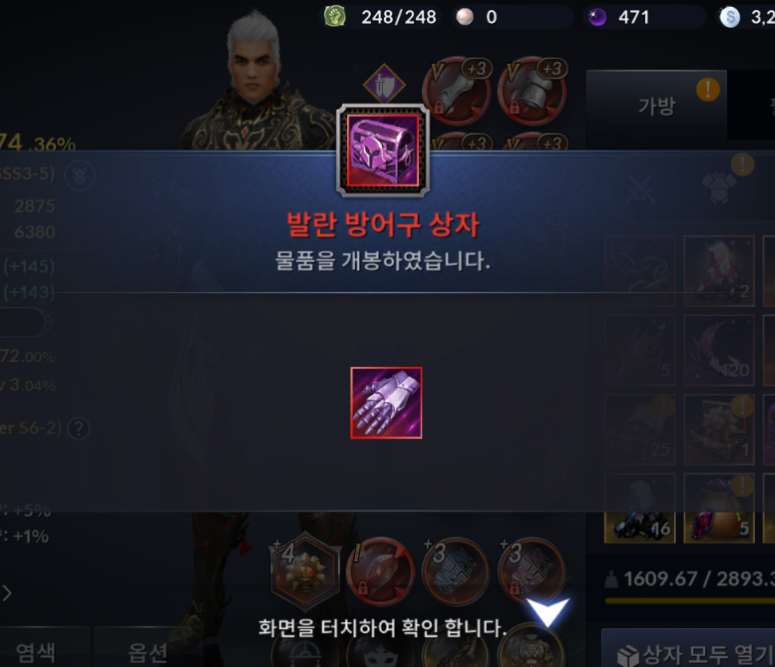The height and width of the screenshot is (667, 775).
Task: Click the question mark help icon
Action: (79, 428)
